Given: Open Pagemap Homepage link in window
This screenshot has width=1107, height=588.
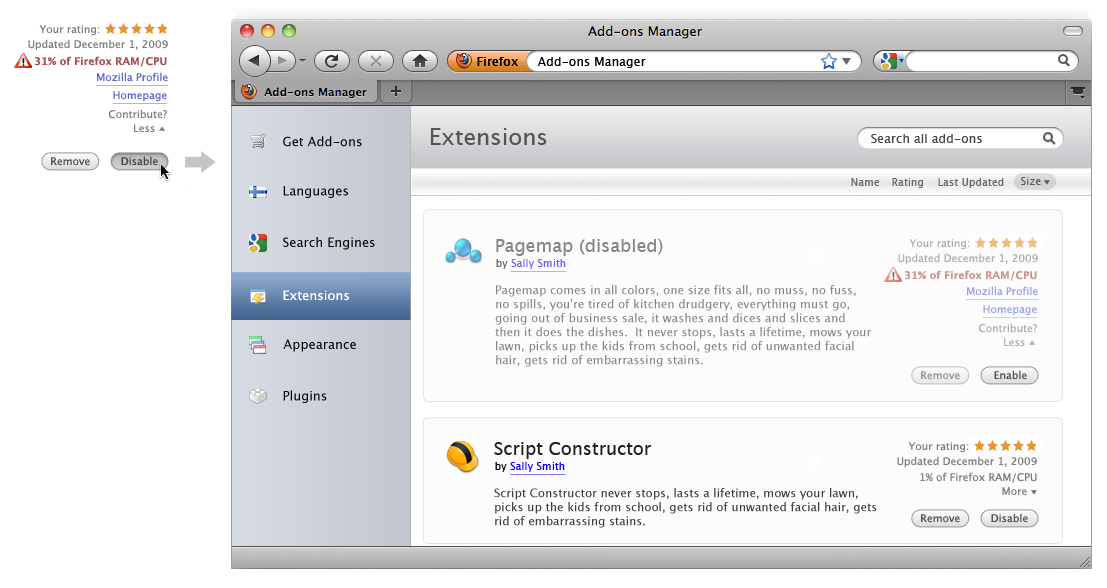Looking at the screenshot, I should point(1010,310).
